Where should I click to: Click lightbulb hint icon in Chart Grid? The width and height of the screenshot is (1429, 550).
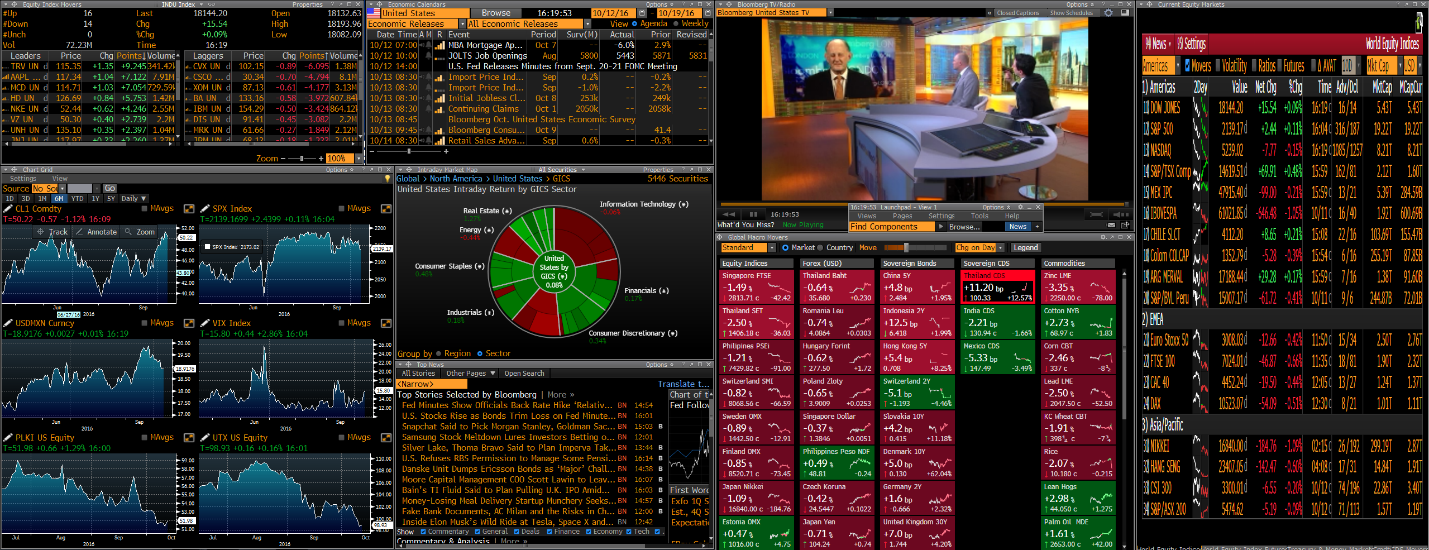coord(387,178)
